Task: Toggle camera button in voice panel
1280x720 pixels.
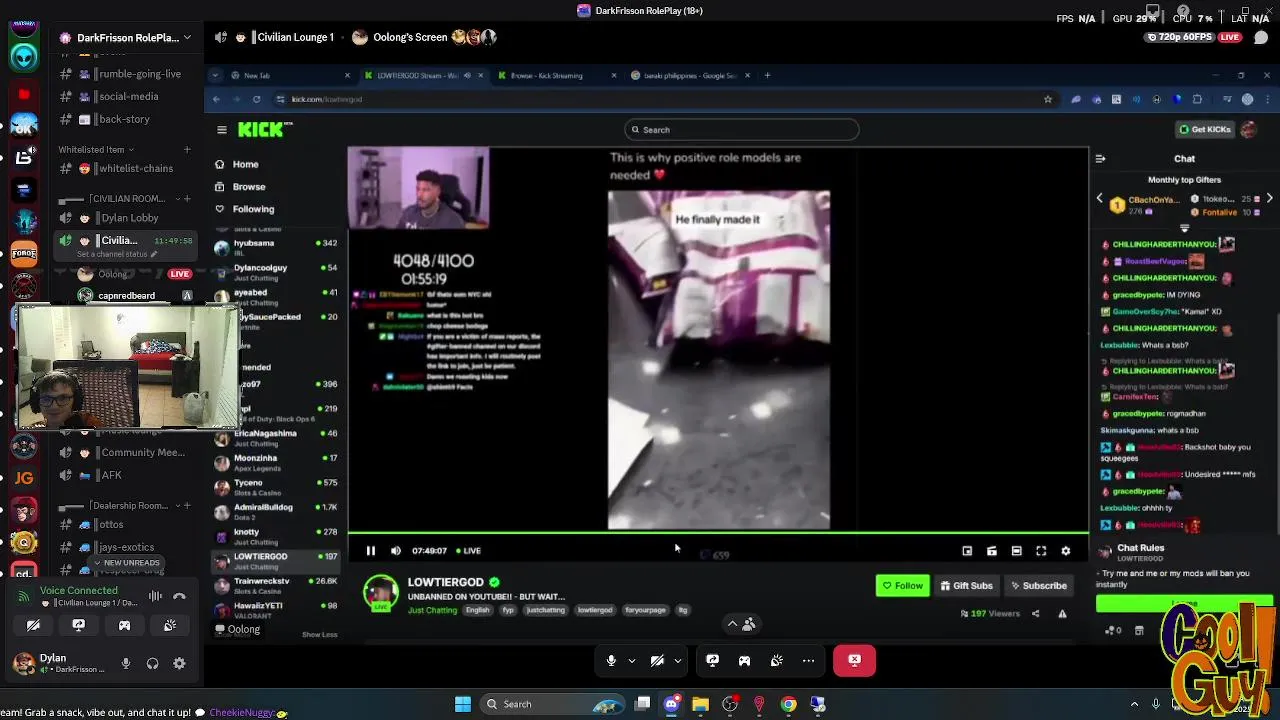Action: pos(33,625)
